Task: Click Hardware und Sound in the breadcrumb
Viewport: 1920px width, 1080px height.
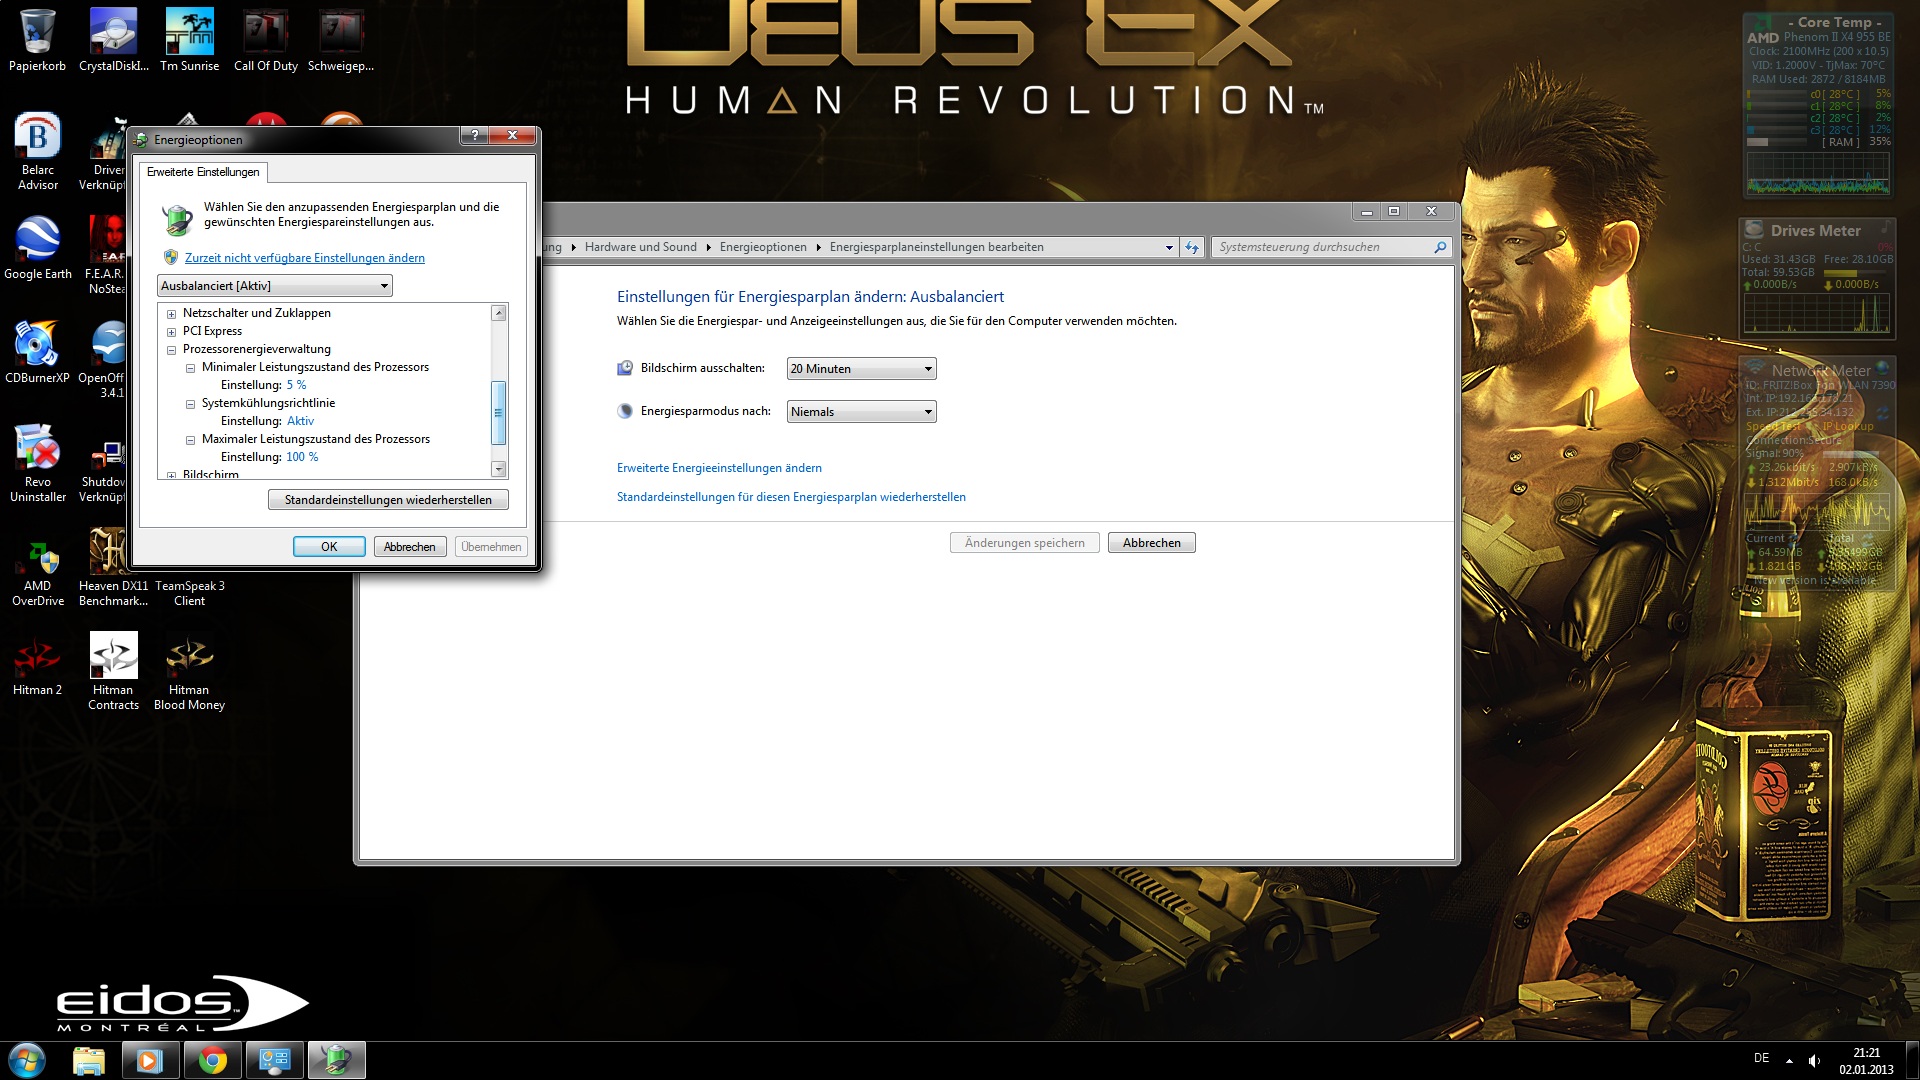Action: click(x=640, y=247)
